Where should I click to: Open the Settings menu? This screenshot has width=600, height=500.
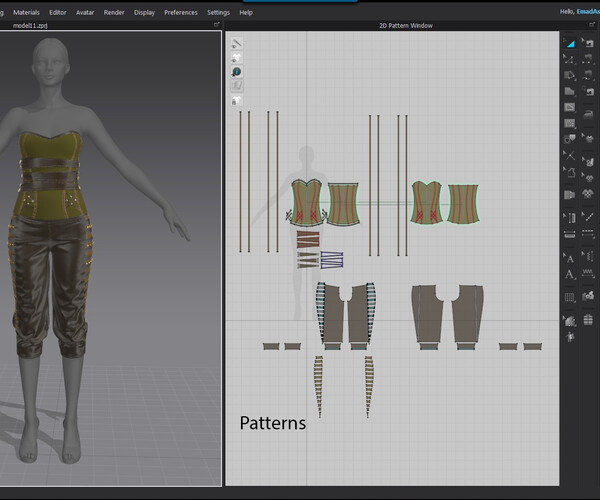pos(218,13)
